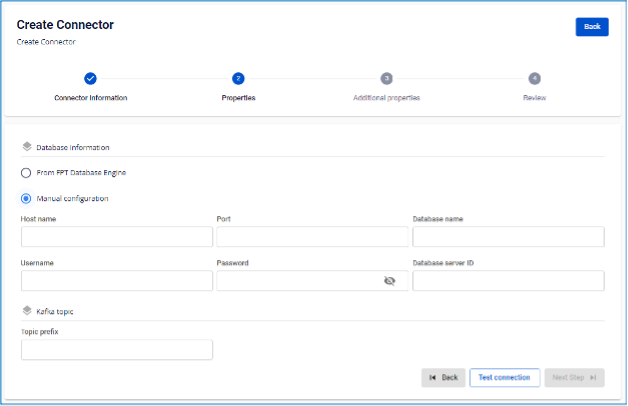Open the Properties step label
Image resolution: width=628 pixels, height=406 pixels.
(238, 98)
